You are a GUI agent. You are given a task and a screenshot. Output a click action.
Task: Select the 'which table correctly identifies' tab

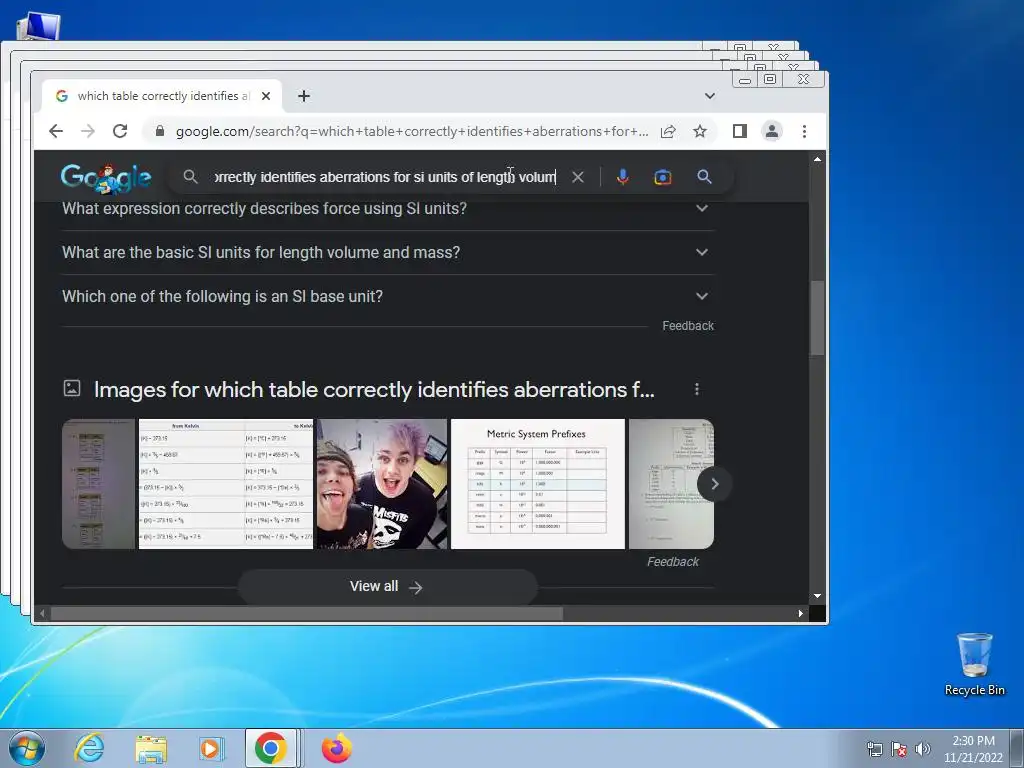pos(162,96)
